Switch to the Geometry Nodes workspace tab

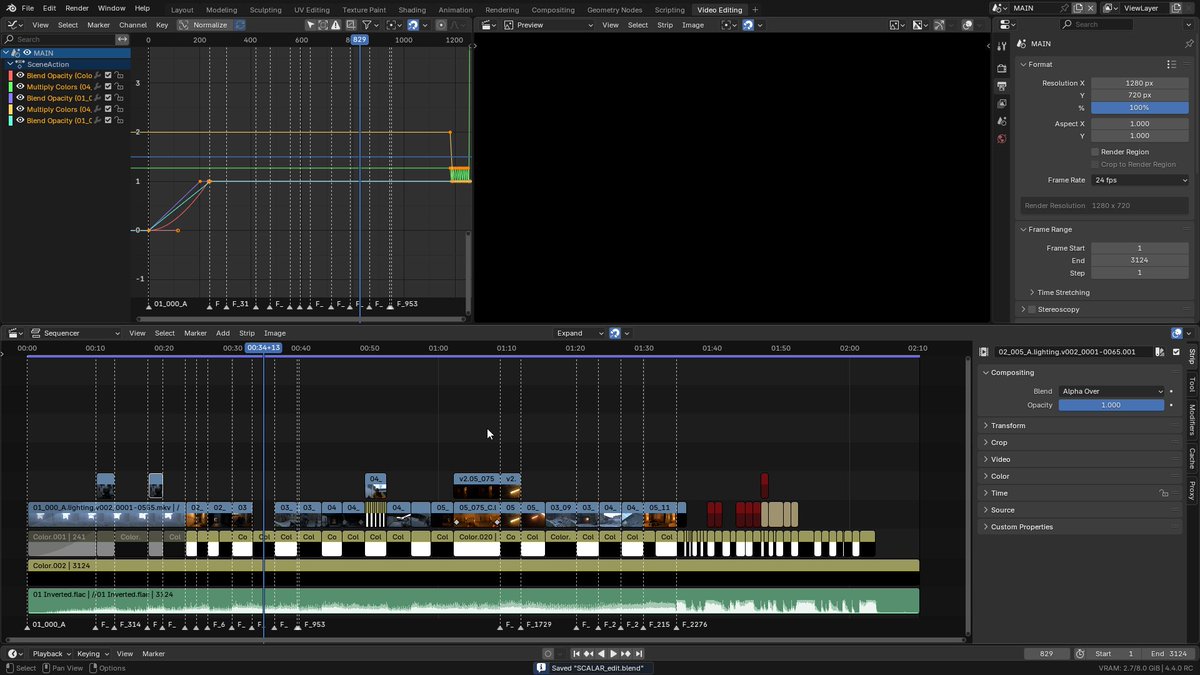coord(615,9)
